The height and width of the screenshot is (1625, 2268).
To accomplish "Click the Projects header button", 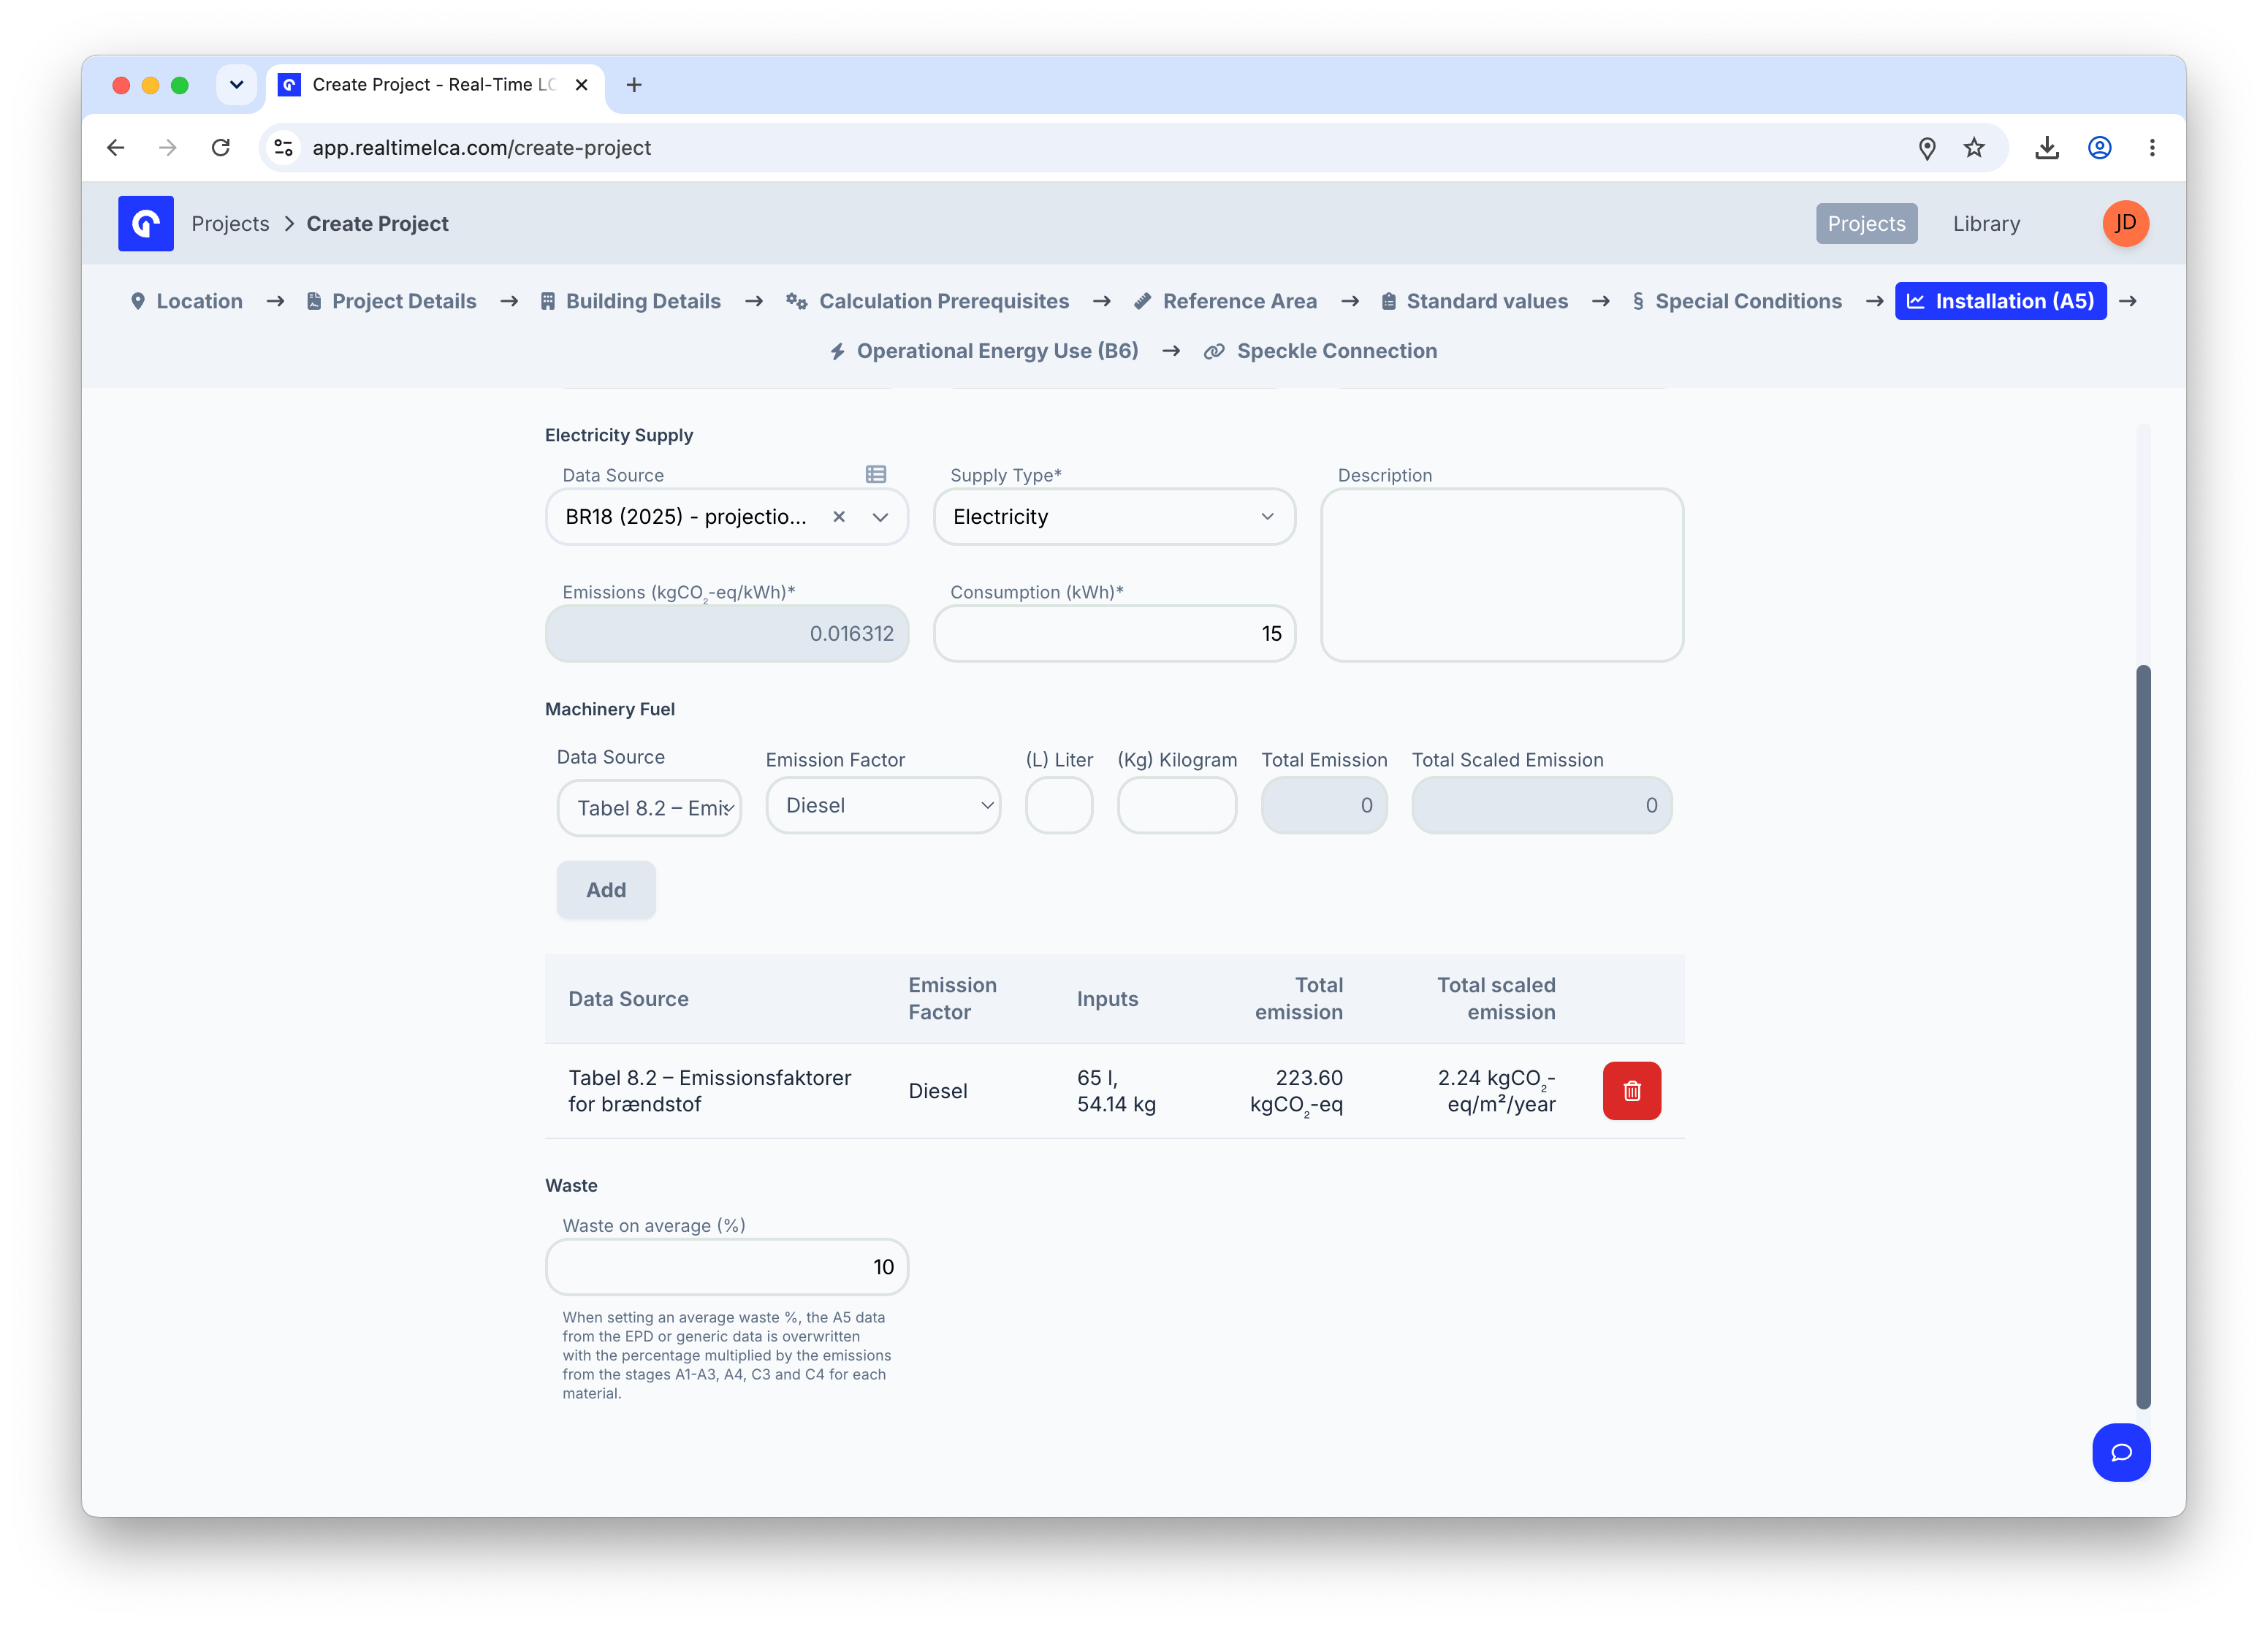I will pos(1866,223).
